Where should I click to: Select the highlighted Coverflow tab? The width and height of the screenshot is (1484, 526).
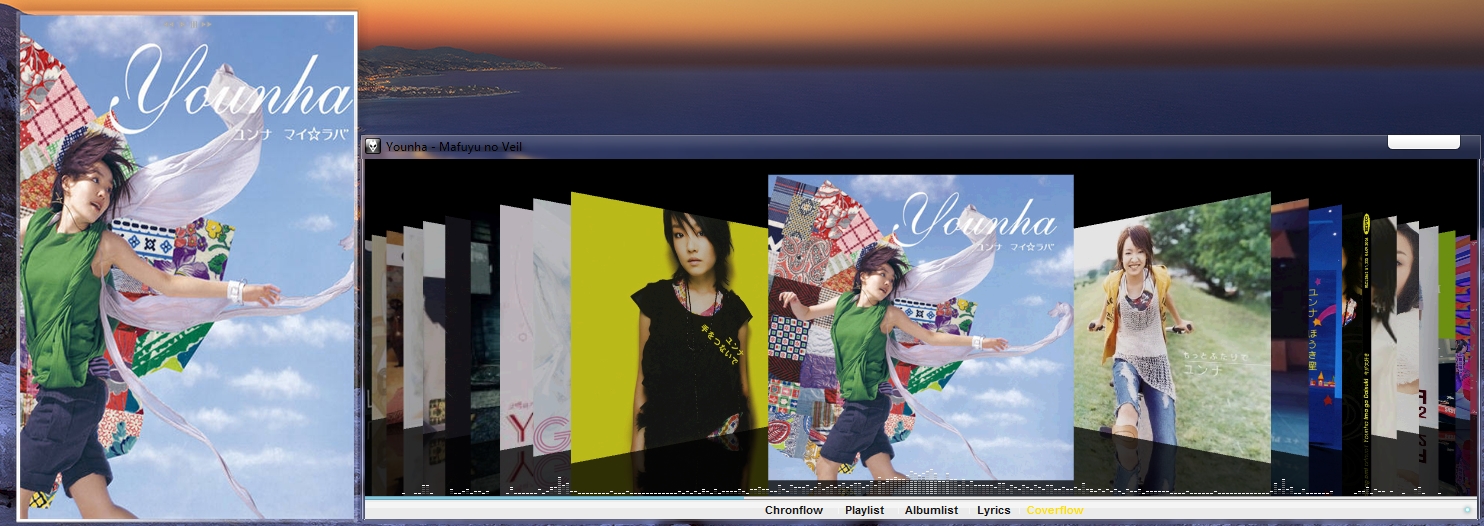(1054, 510)
